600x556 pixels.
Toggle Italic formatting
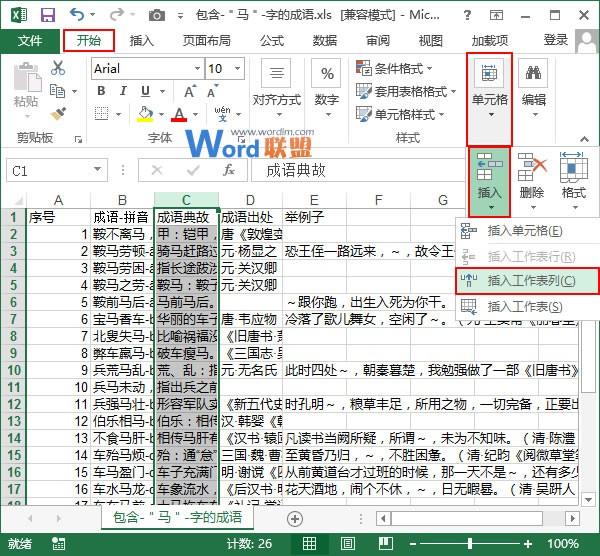(x=123, y=91)
